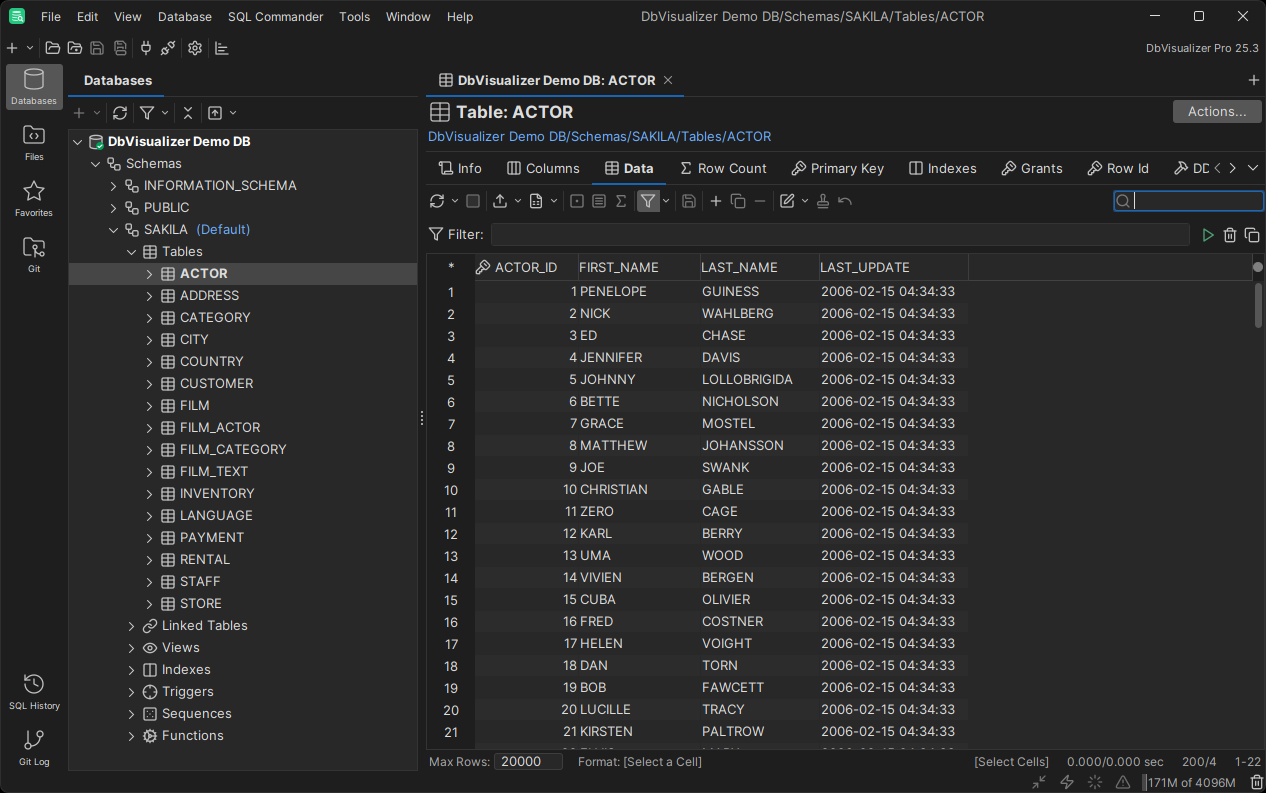Export the table data via the export icon
Screen dimensions: 1266x793
point(500,201)
